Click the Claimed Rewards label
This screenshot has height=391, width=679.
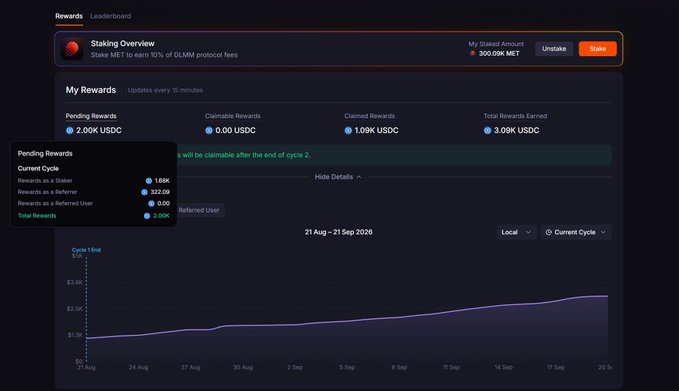click(x=369, y=116)
